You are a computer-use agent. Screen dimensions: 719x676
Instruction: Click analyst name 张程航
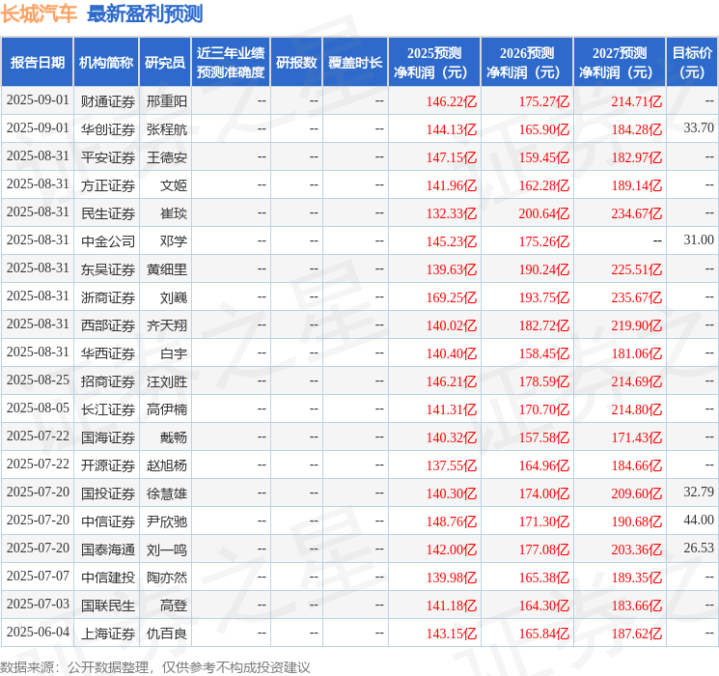tap(166, 129)
